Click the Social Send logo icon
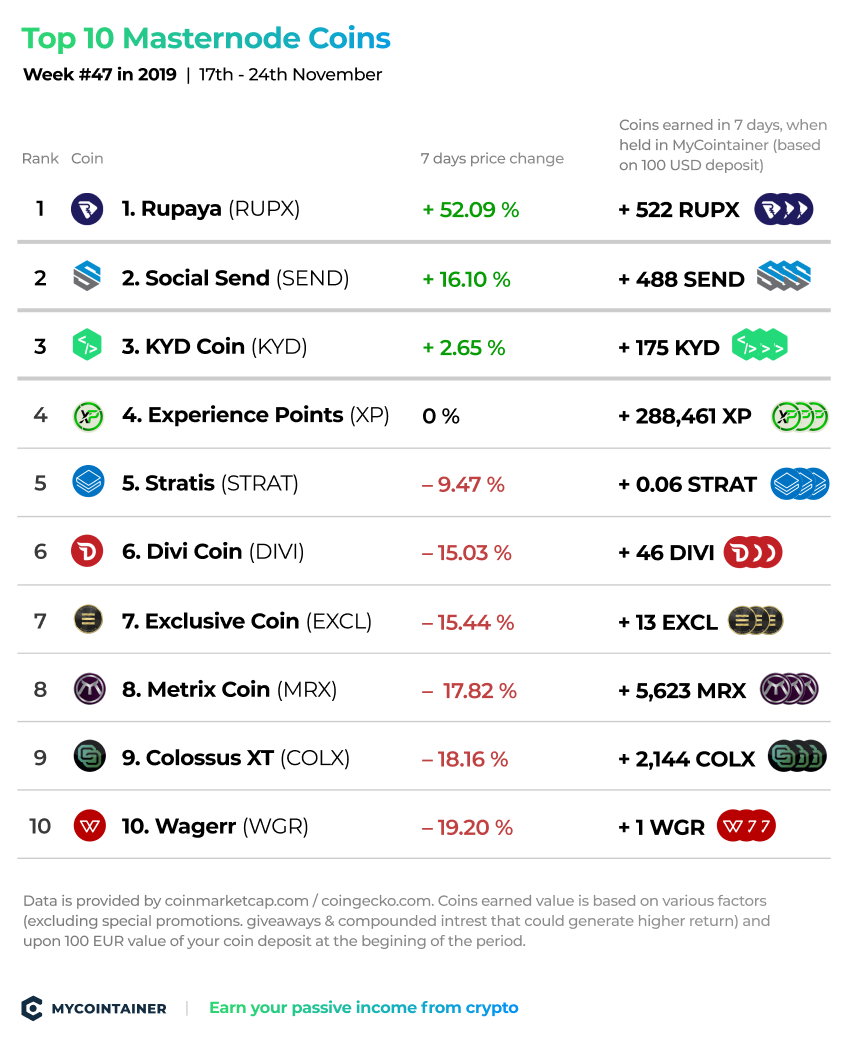The width and height of the screenshot is (859, 1056). tap(87, 276)
